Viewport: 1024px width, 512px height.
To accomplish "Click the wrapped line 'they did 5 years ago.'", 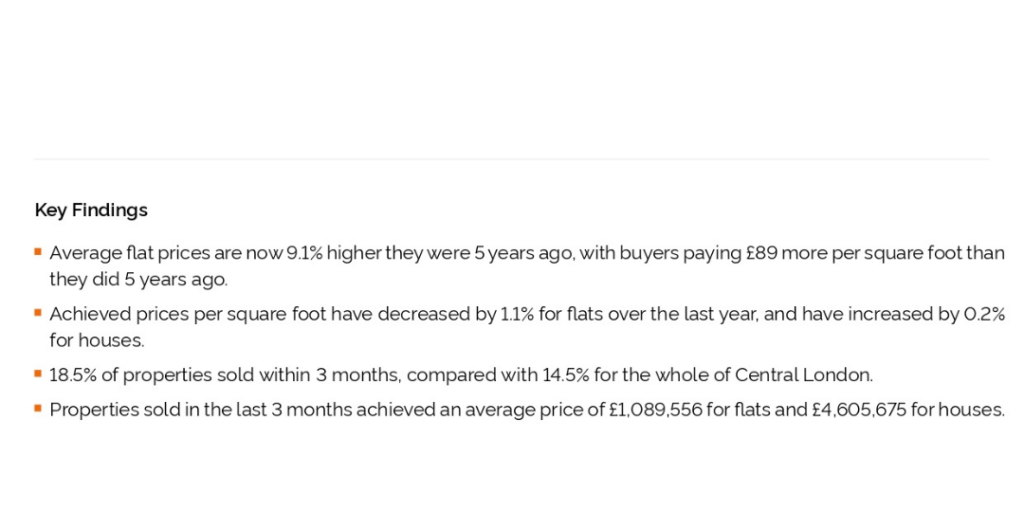I will (138, 280).
